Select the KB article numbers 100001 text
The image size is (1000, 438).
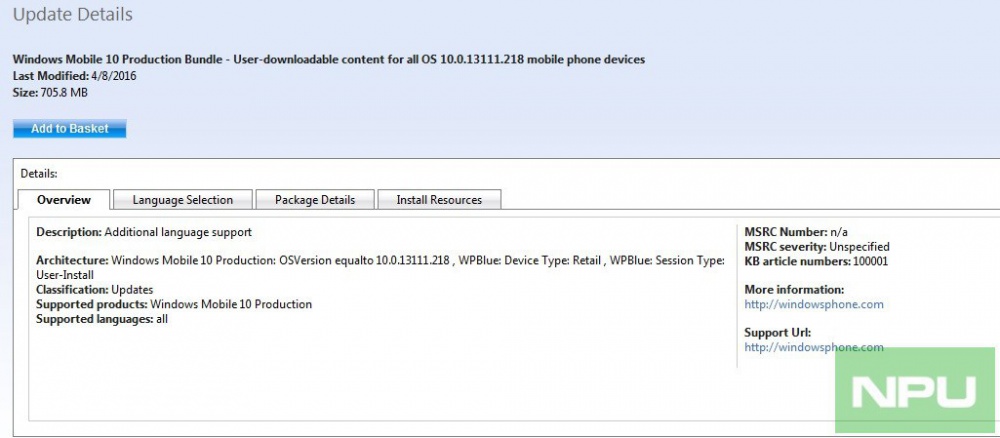[x=816, y=261]
